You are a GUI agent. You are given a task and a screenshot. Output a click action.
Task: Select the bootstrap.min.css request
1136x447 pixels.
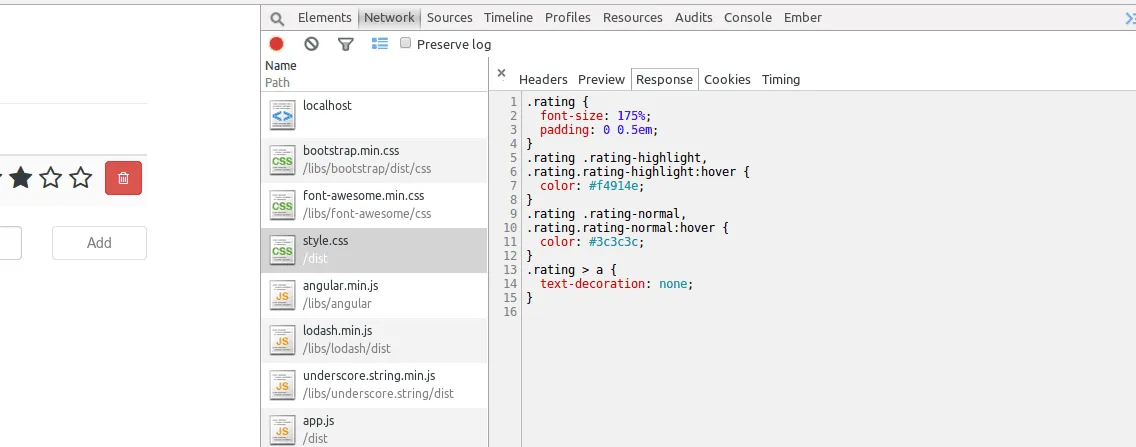point(373,160)
